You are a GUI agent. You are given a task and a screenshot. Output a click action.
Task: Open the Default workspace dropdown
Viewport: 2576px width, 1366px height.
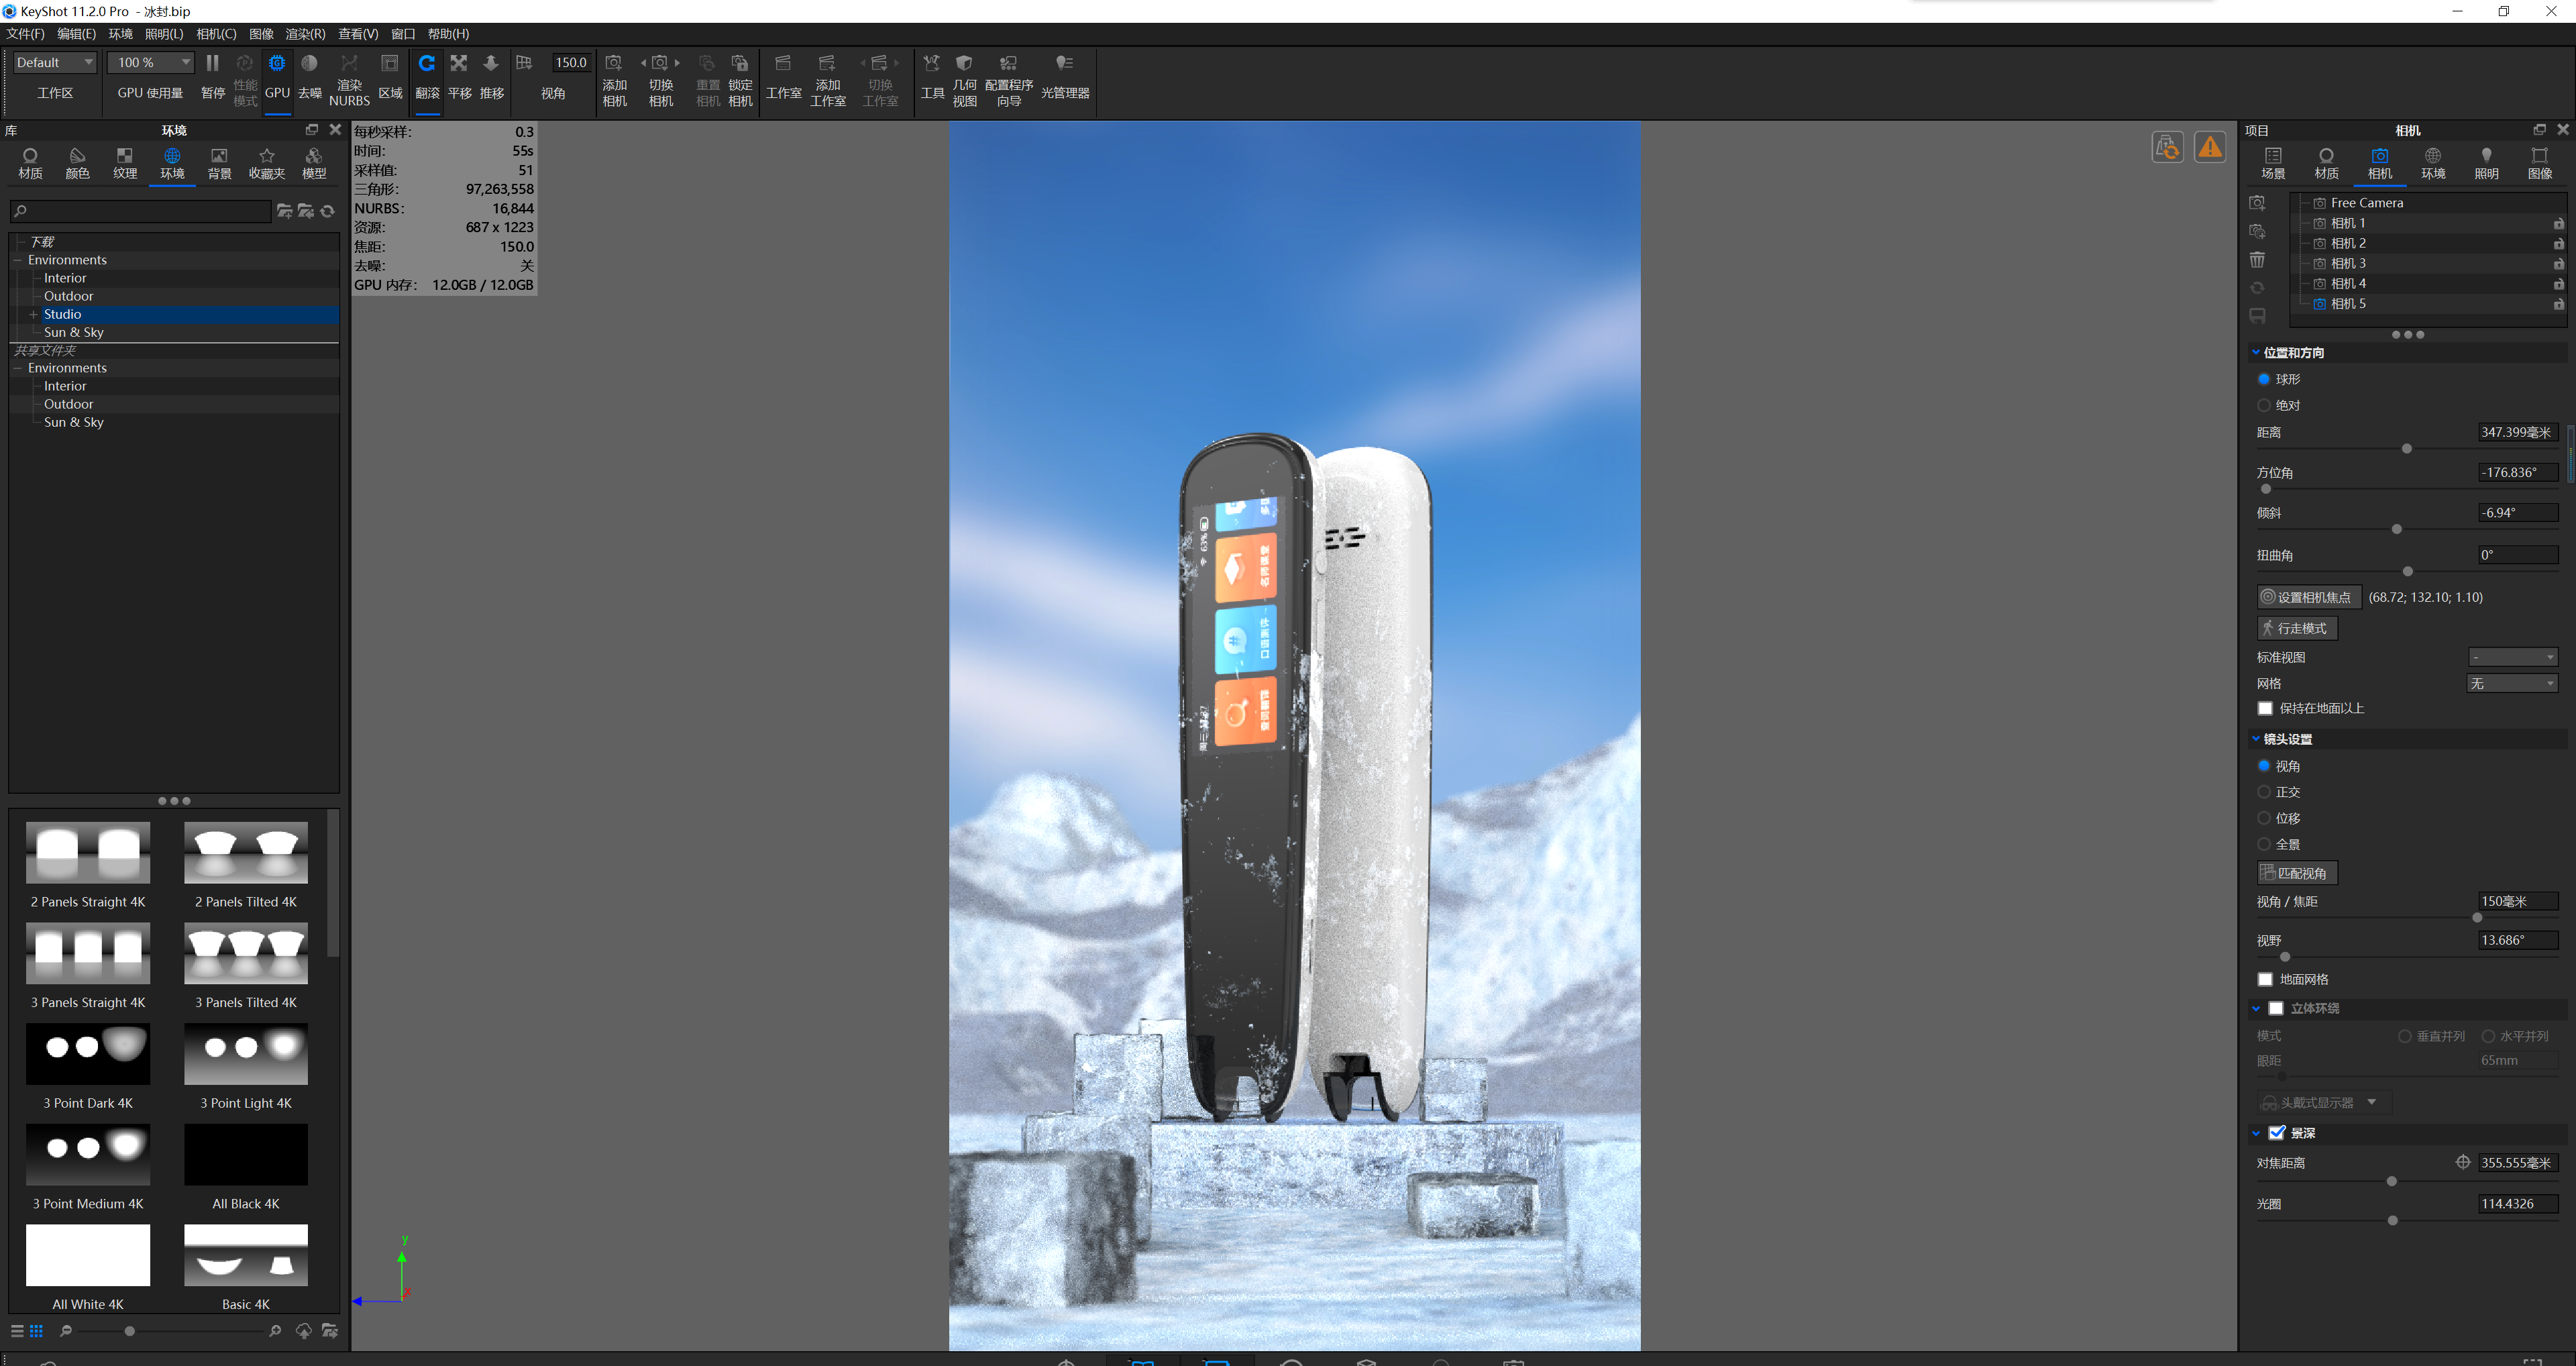click(53, 62)
